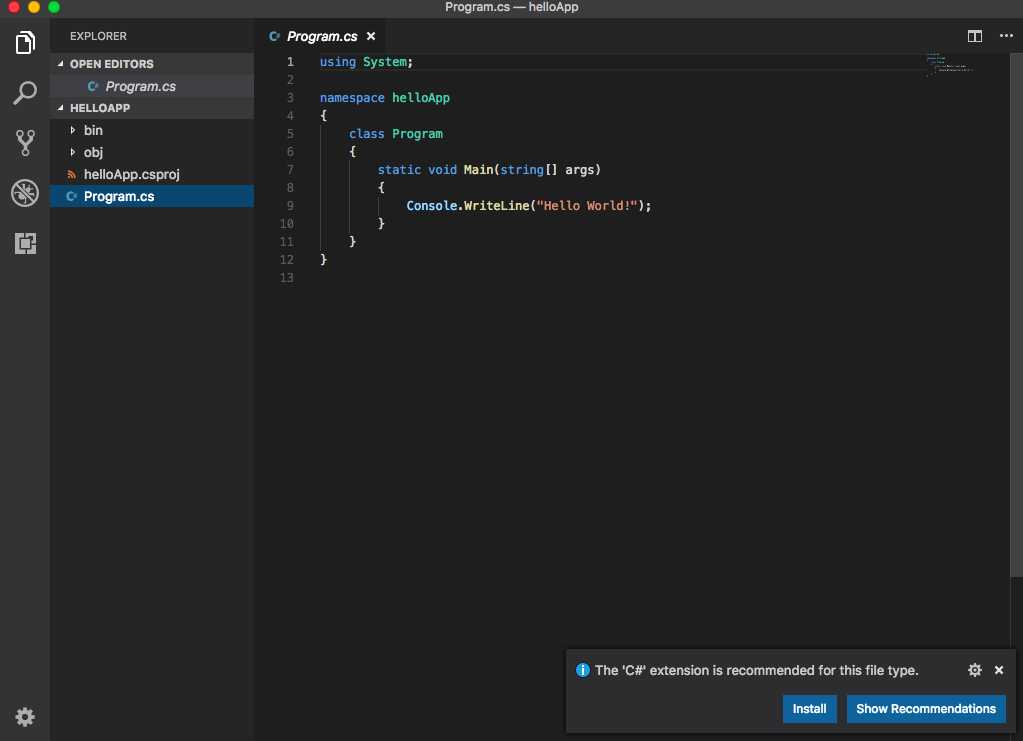
Task: Close the Program.cs editor tab
Action: (x=371, y=37)
